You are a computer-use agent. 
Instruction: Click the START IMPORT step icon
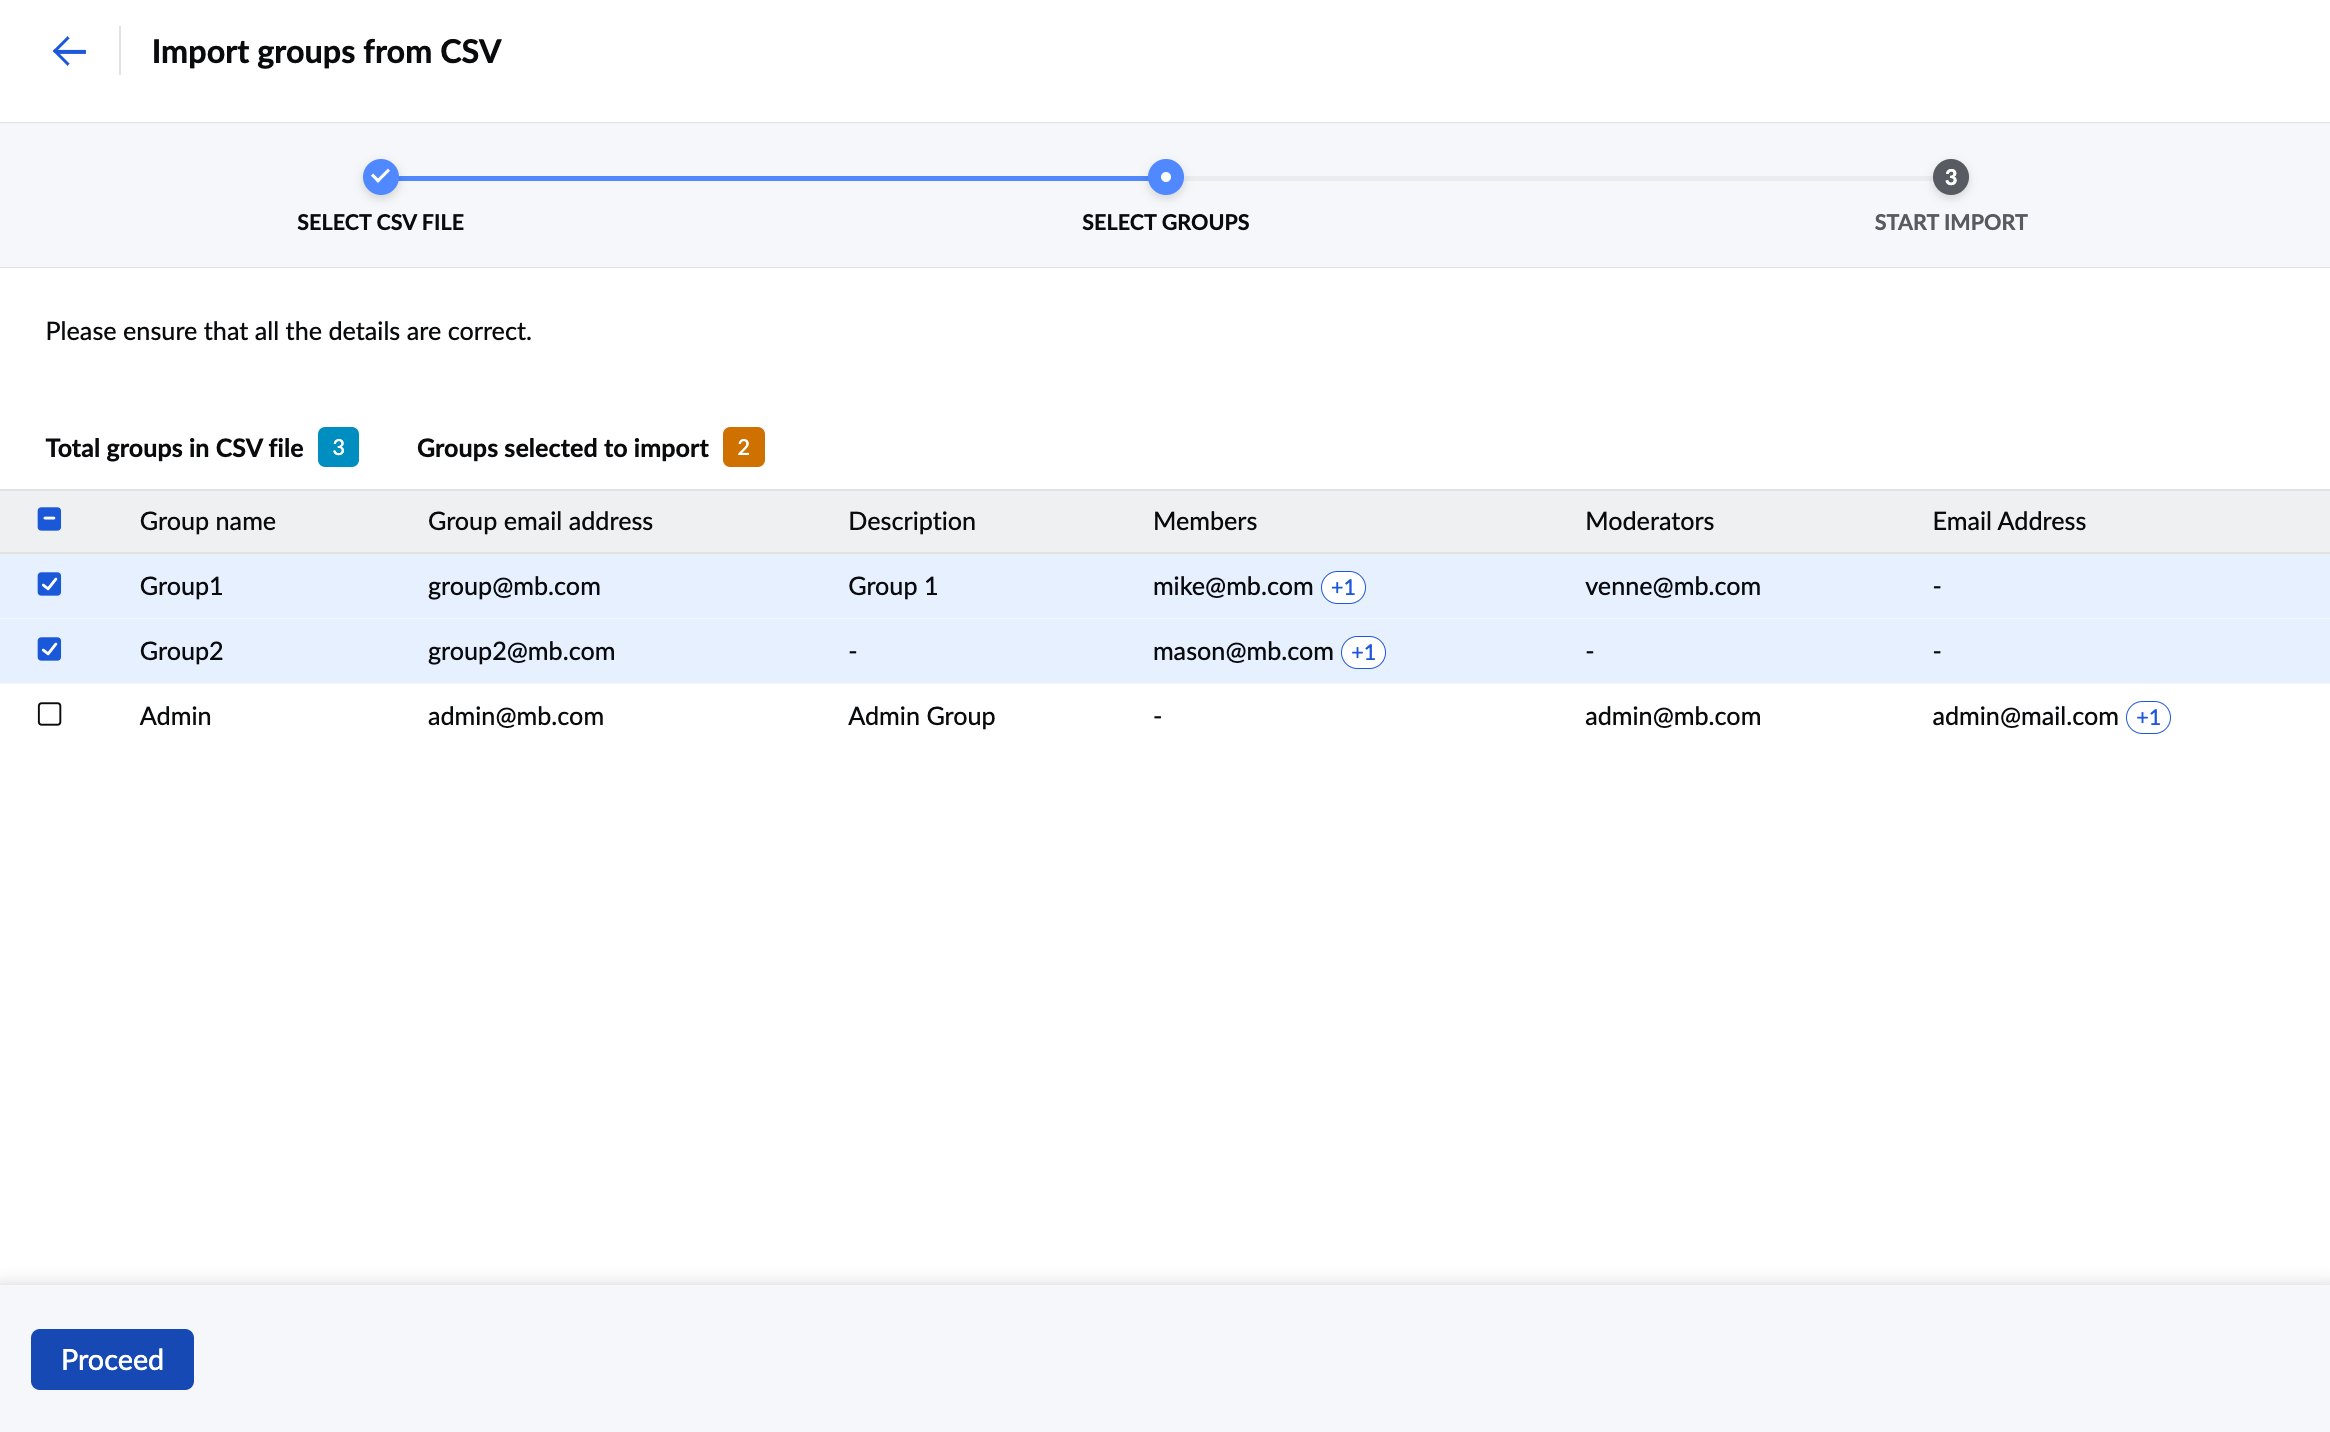click(1949, 175)
